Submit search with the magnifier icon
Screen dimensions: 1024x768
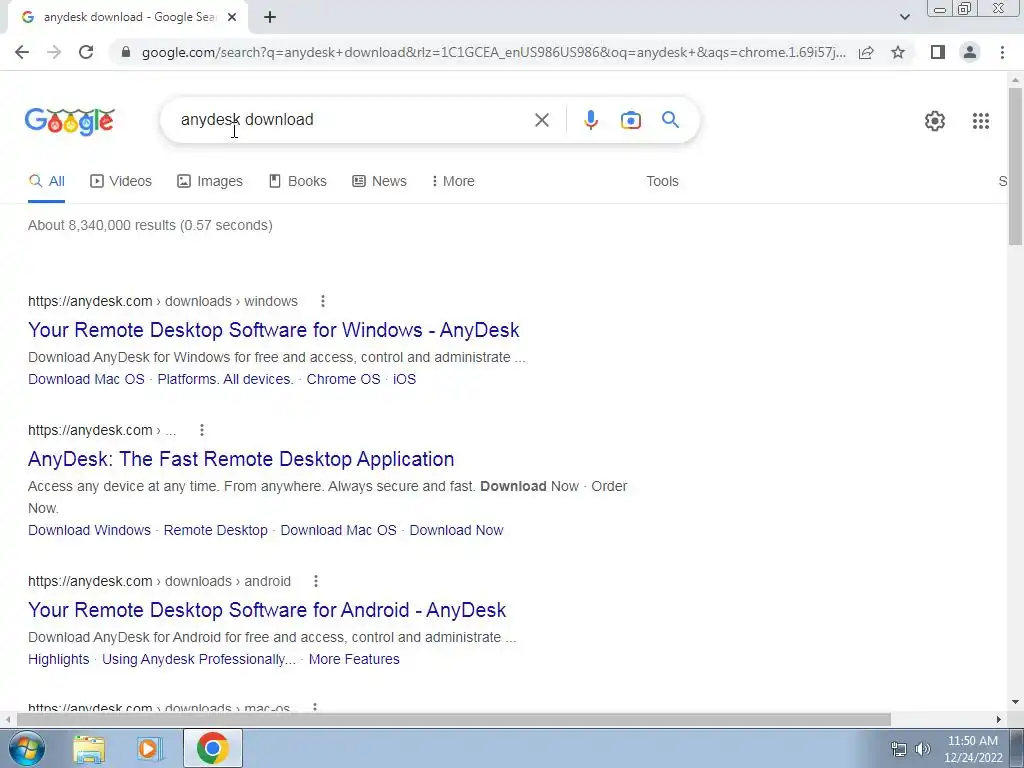pyautogui.click(x=670, y=120)
